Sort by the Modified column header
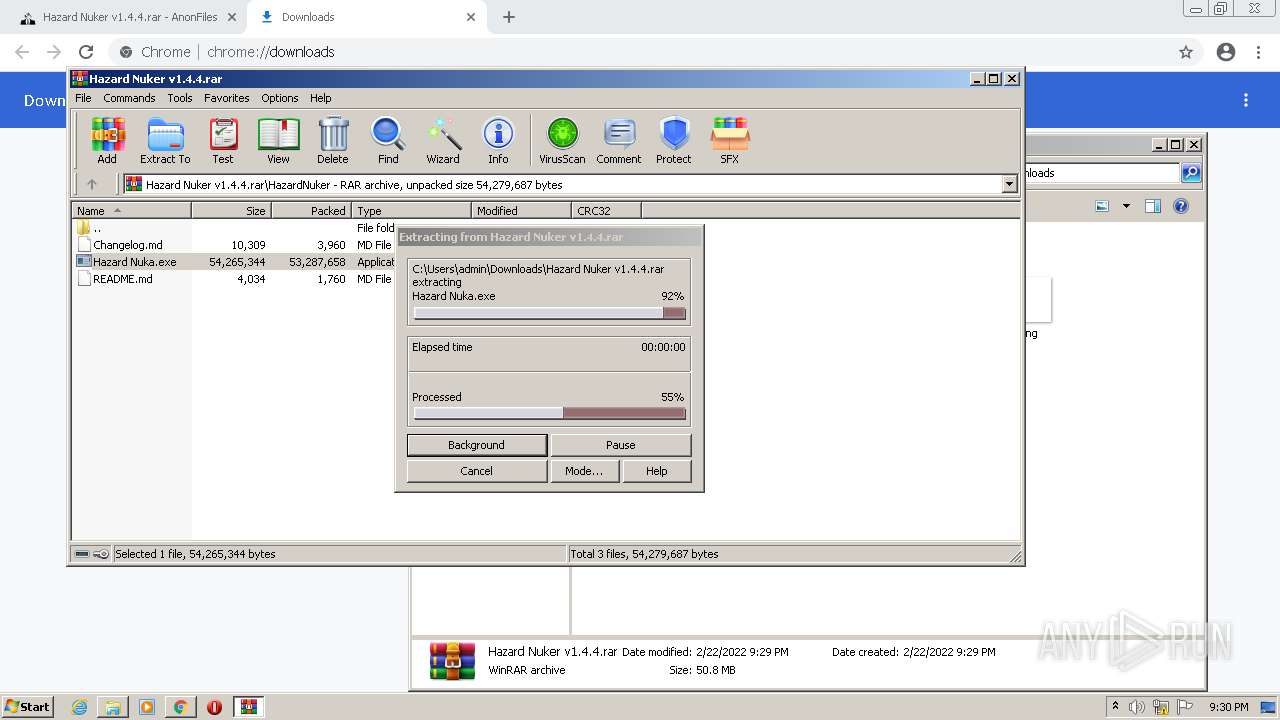The image size is (1280, 720). (x=521, y=210)
